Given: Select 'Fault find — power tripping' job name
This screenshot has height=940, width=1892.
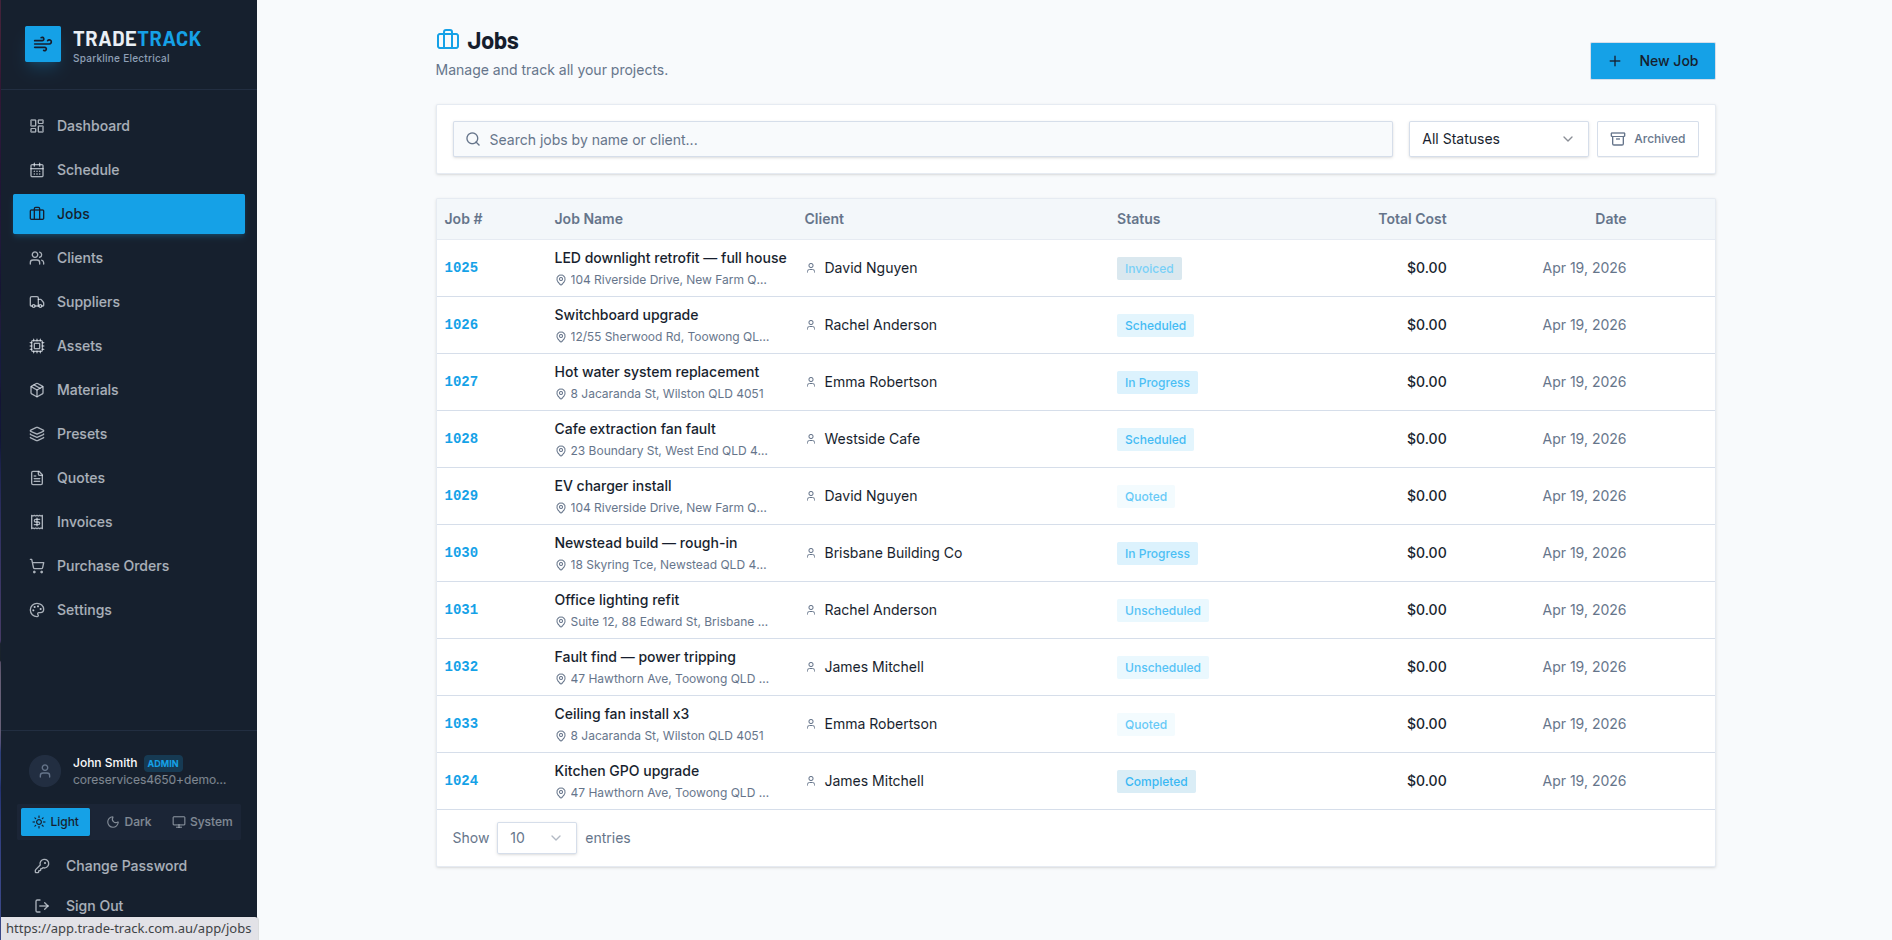Looking at the screenshot, I should coord(645,657).
